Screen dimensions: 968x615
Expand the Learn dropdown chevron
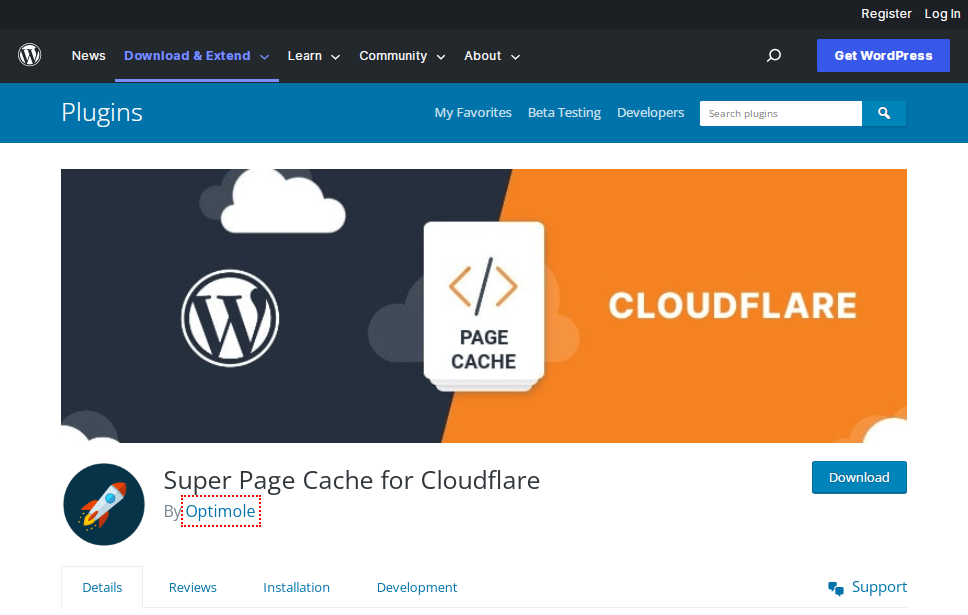click(x=335, y=57)
